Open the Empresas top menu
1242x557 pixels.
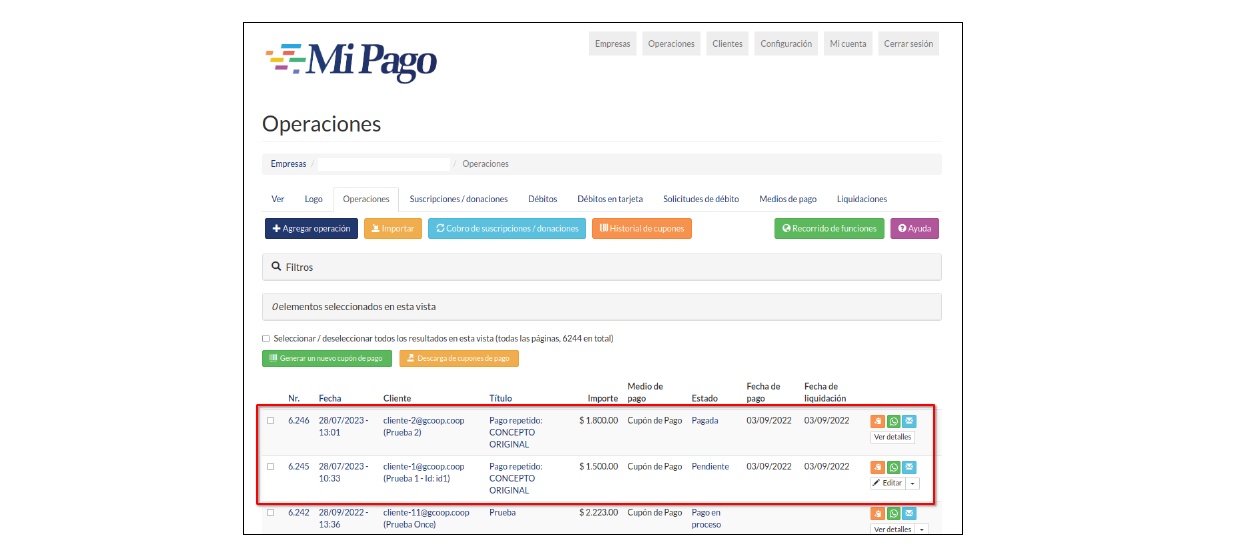tap(612, 44)
